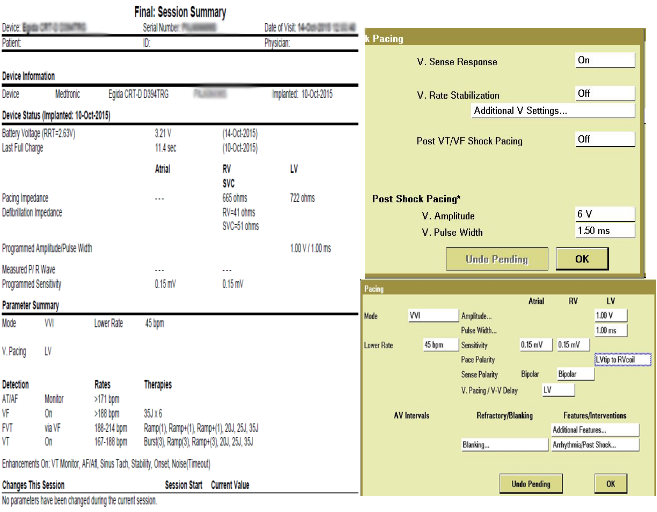Click the AV Intervals heading

[411, 416]
